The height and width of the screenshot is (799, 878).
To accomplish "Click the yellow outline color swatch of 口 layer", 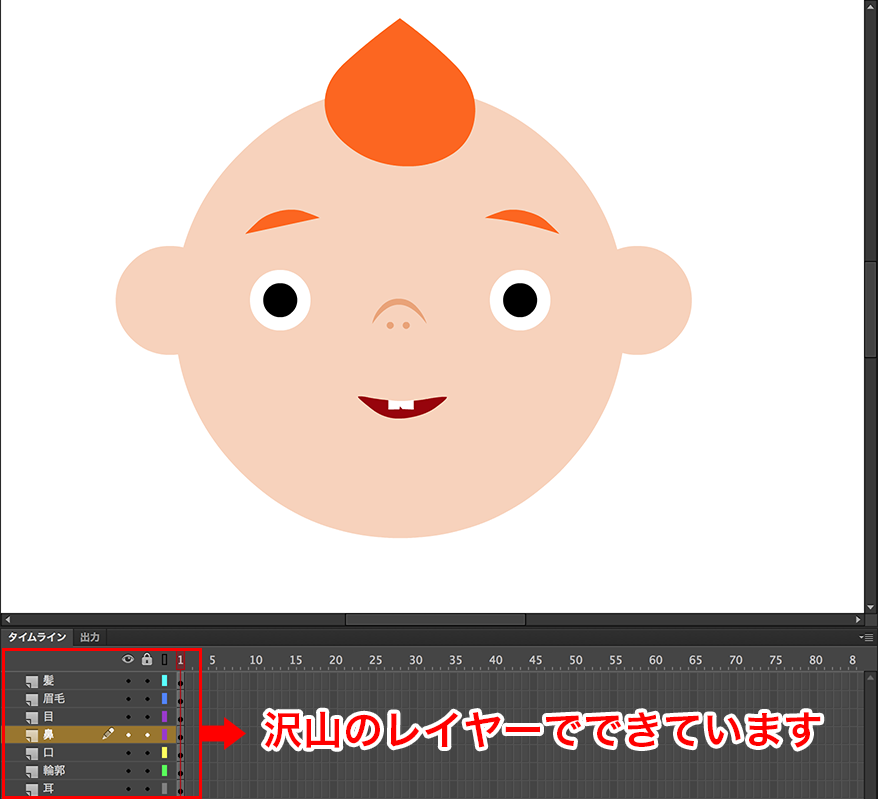I will 164,753.
